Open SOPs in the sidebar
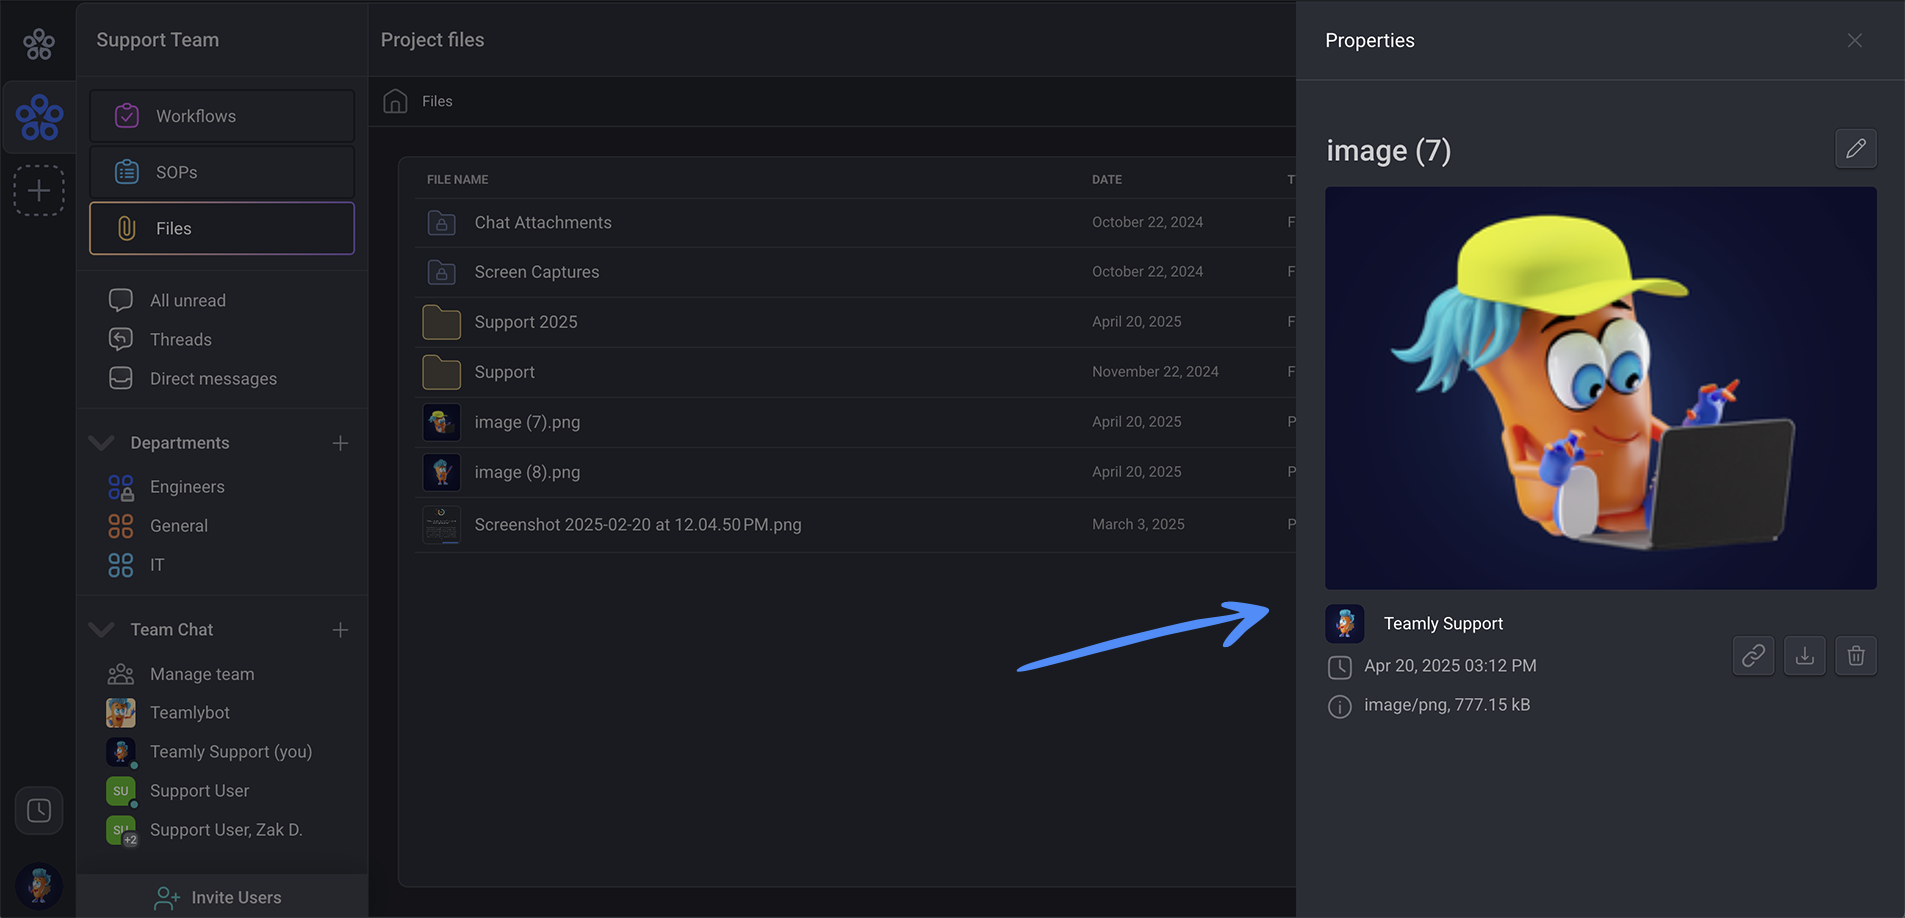Viewport: 1905px width, 918px height. (x=222, y=172)
